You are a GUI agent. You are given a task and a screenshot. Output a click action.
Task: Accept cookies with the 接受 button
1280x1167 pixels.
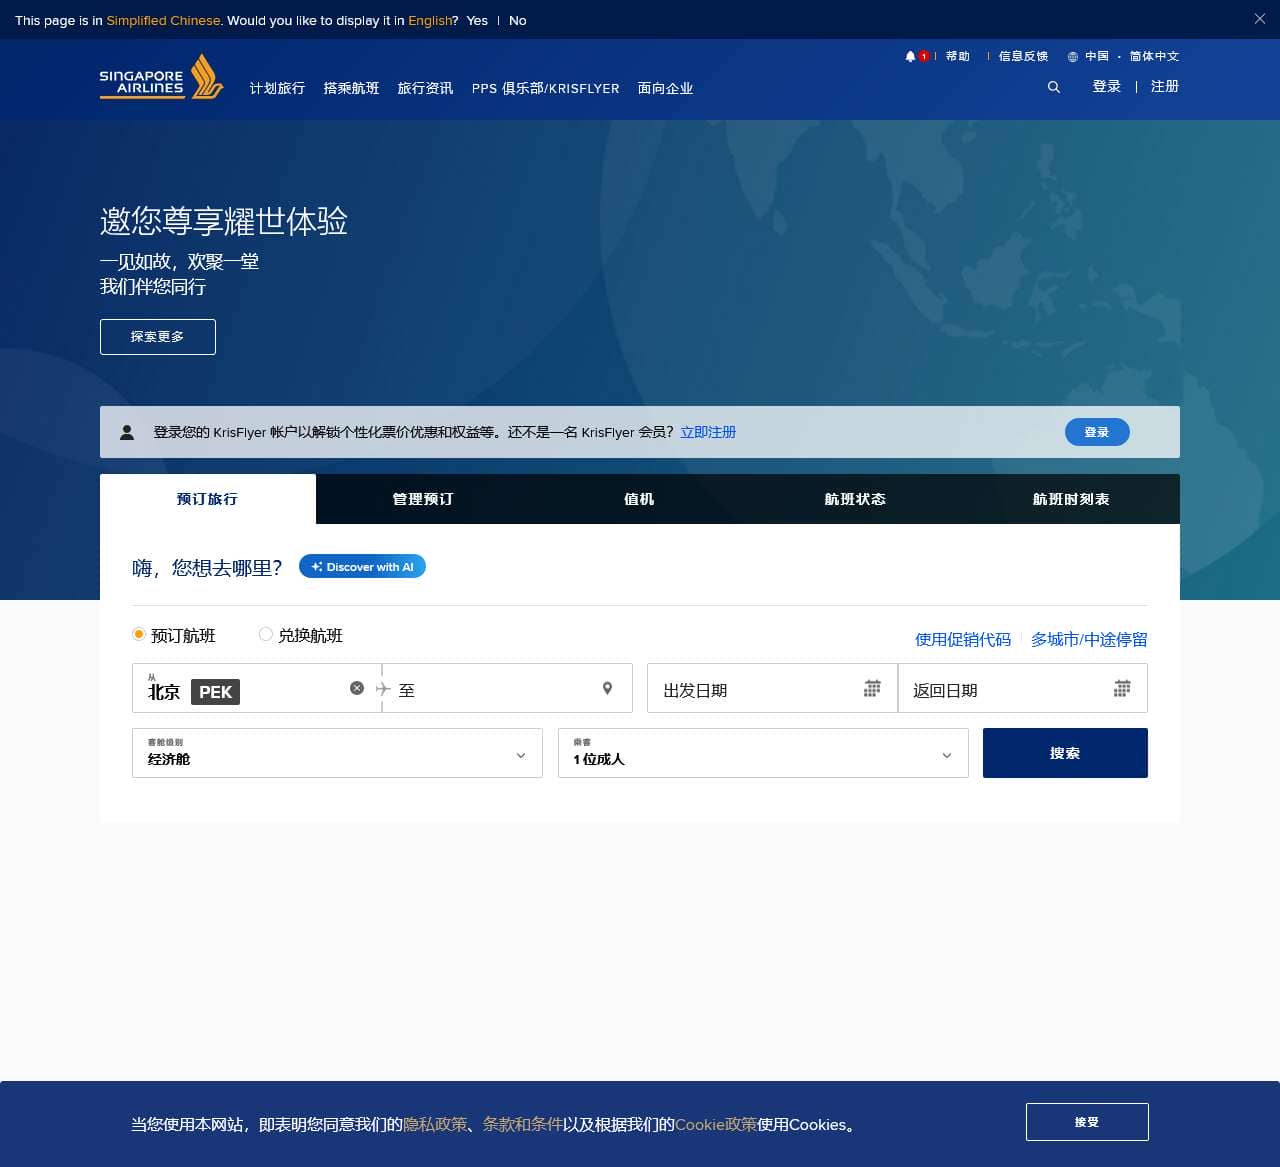tap(1087, 1121)
